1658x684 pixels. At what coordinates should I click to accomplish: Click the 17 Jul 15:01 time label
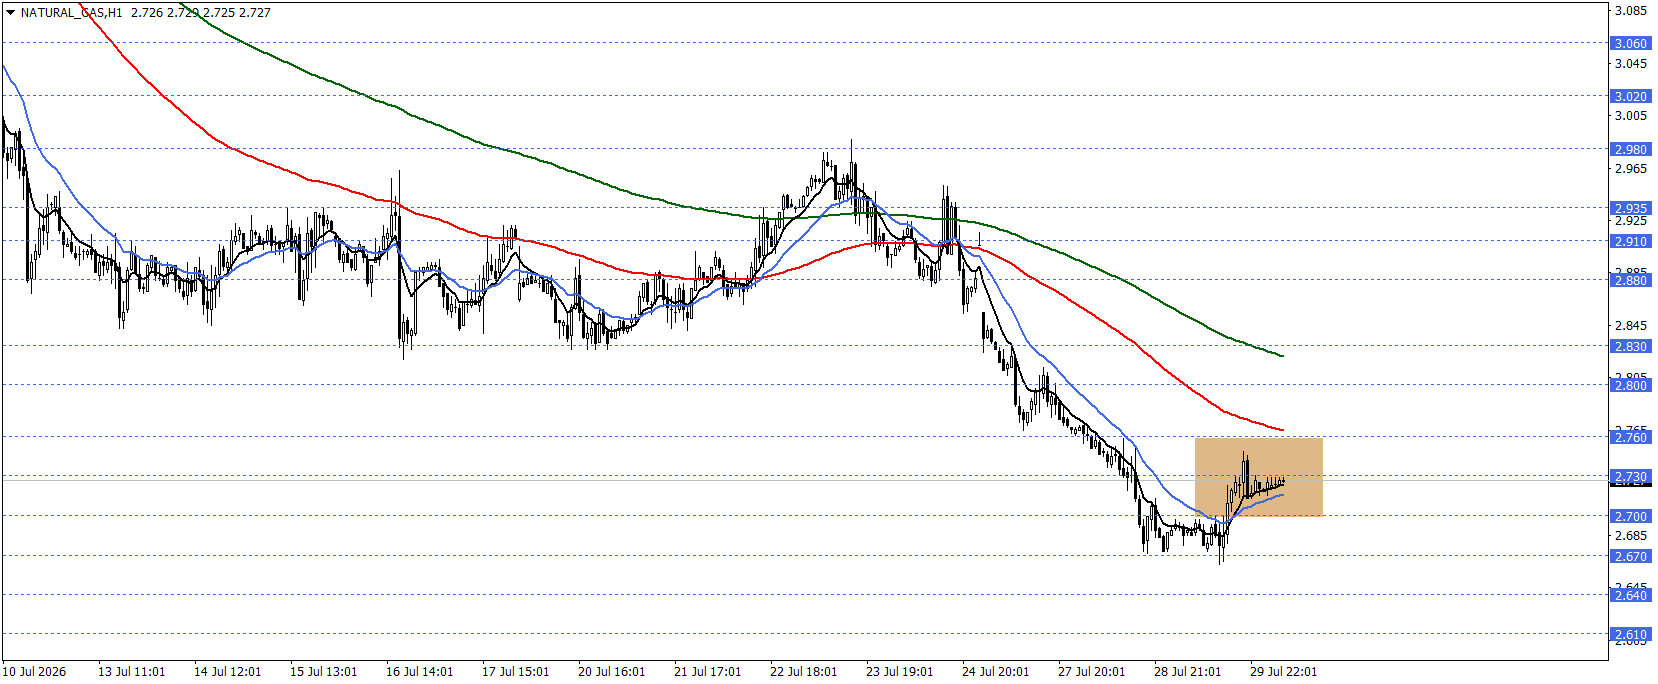[x=515, y=672]
